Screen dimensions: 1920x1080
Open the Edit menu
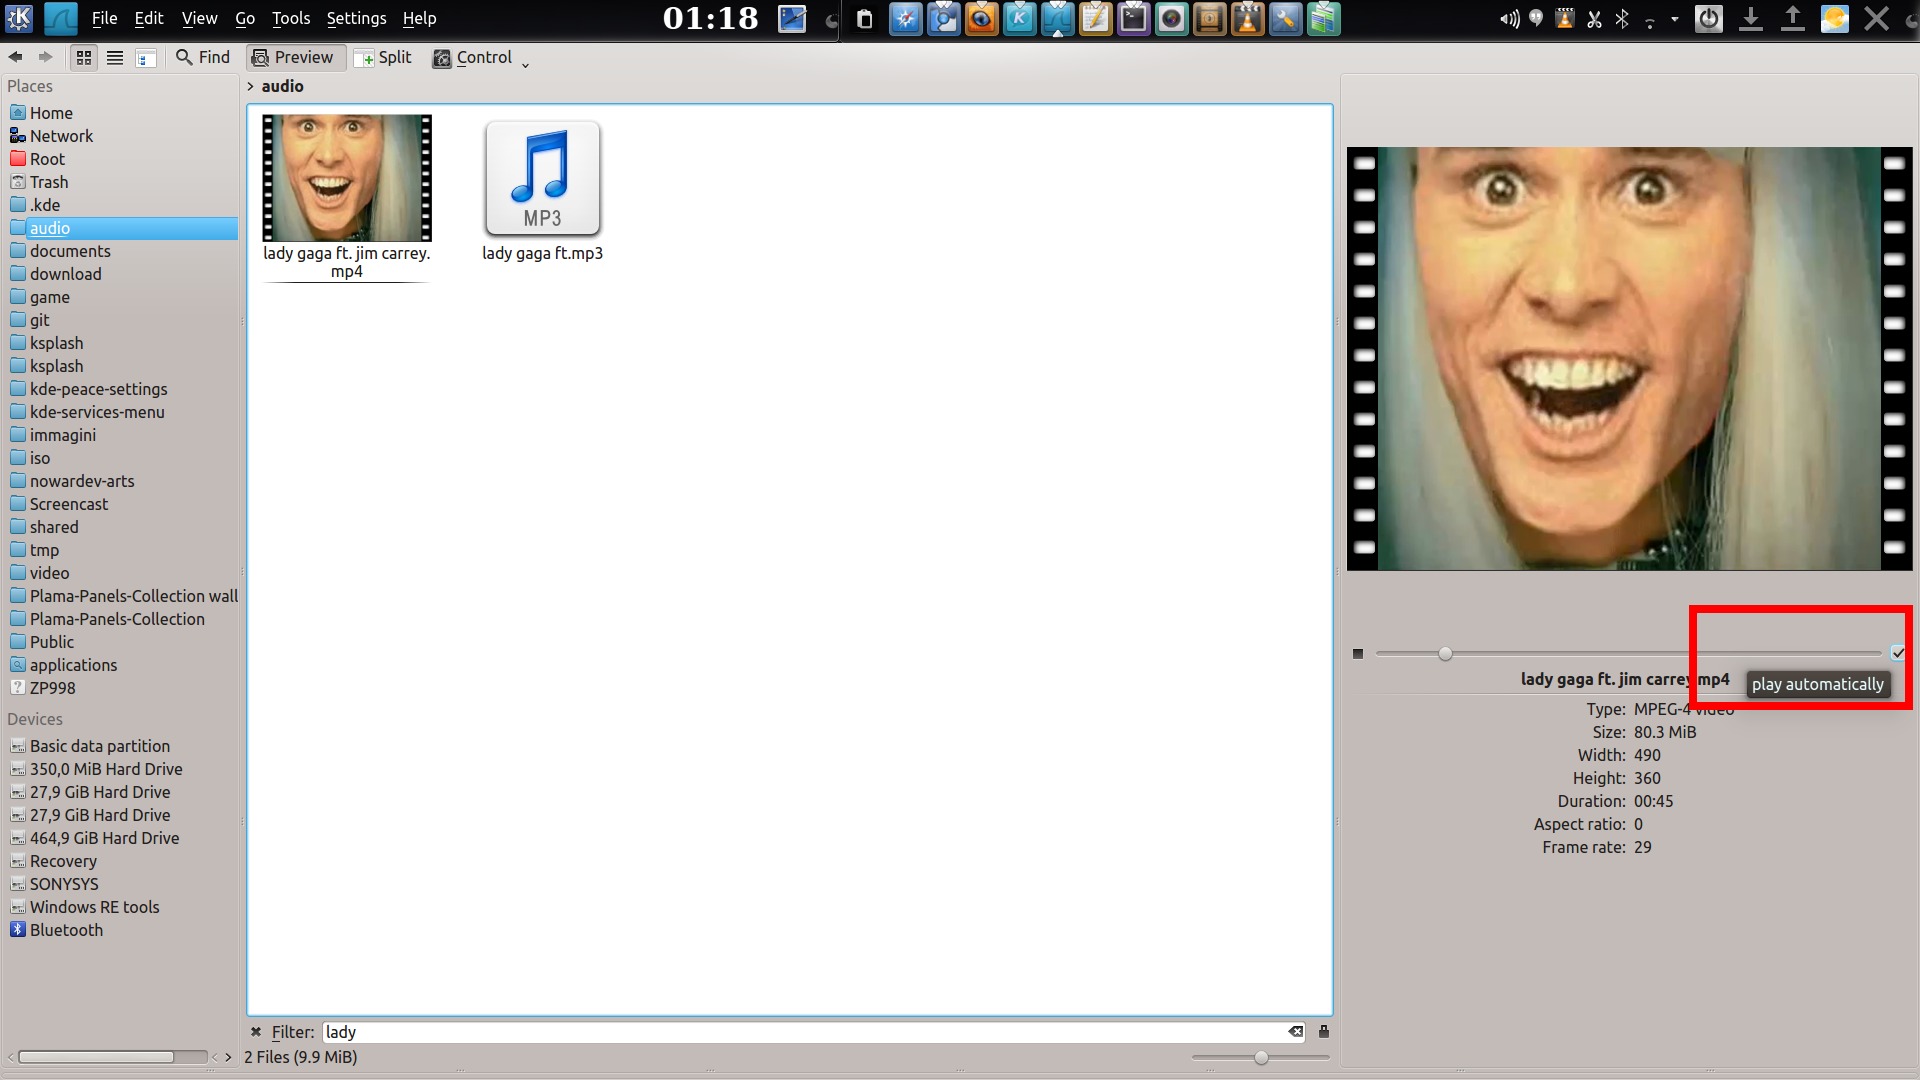[x=149, y=18]
